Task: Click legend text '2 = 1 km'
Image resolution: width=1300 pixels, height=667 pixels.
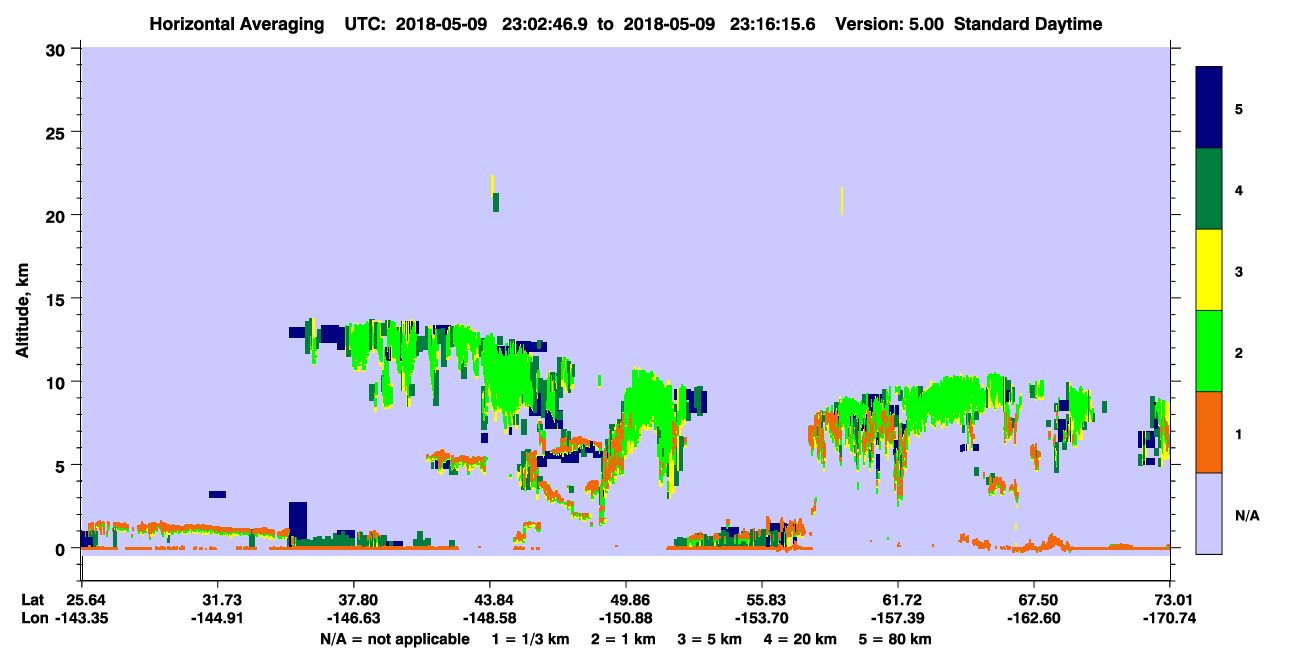Action: [x=622, y=639]
